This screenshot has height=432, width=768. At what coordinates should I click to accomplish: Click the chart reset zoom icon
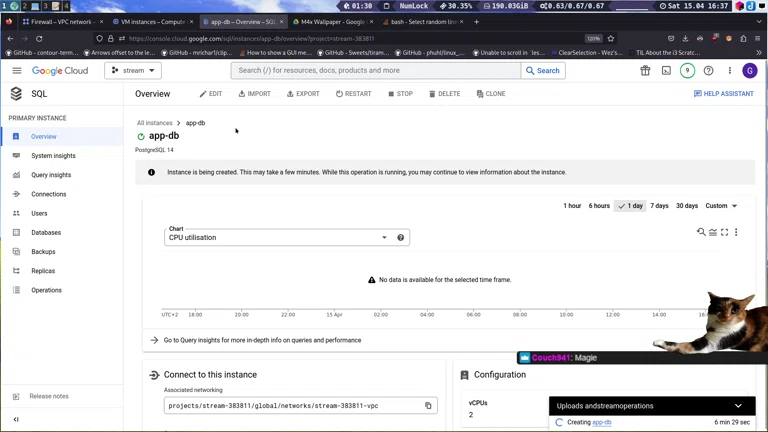701,232
